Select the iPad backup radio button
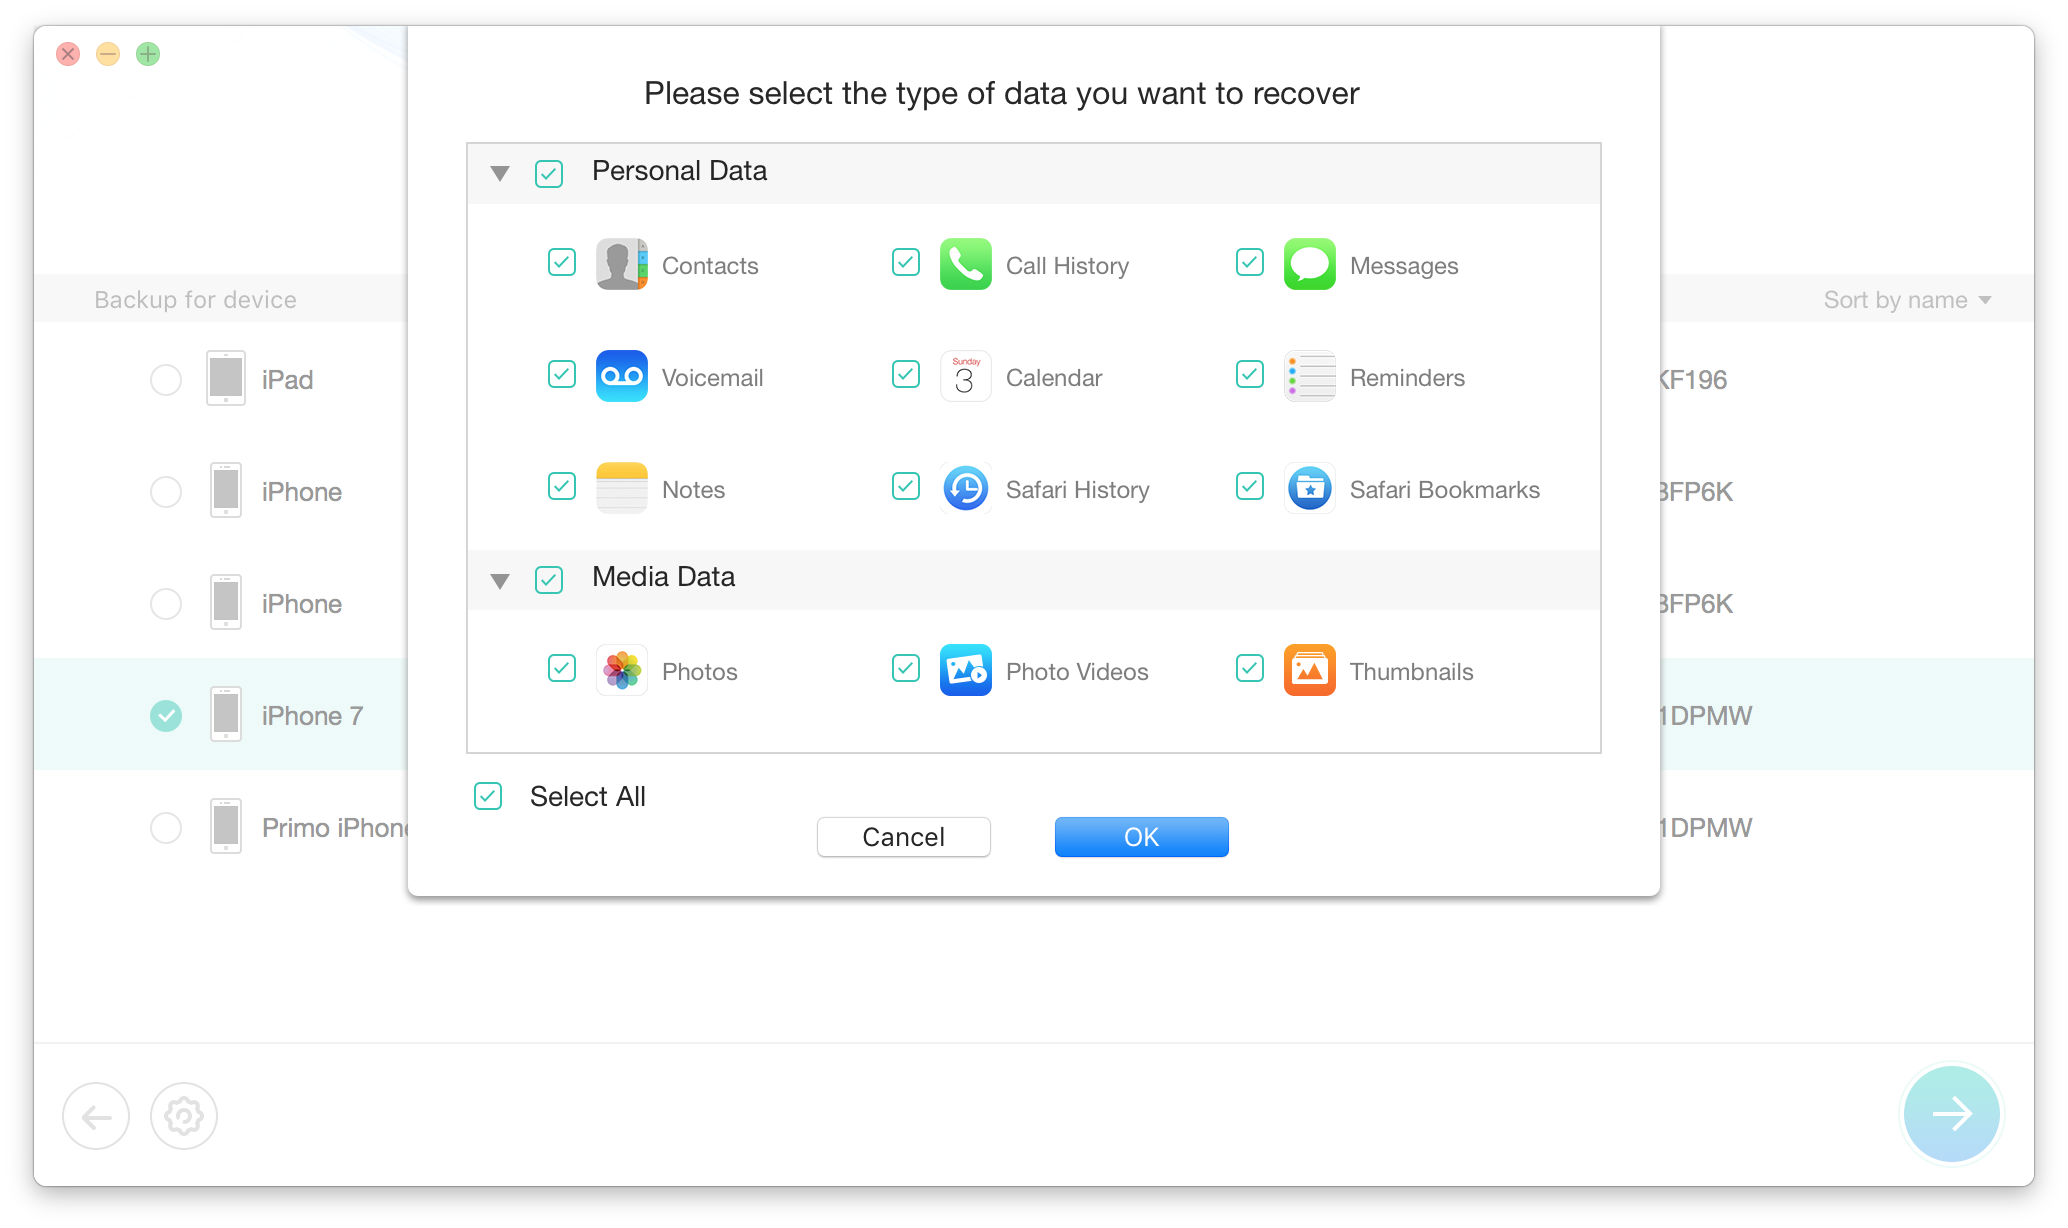 coord(166,380)
